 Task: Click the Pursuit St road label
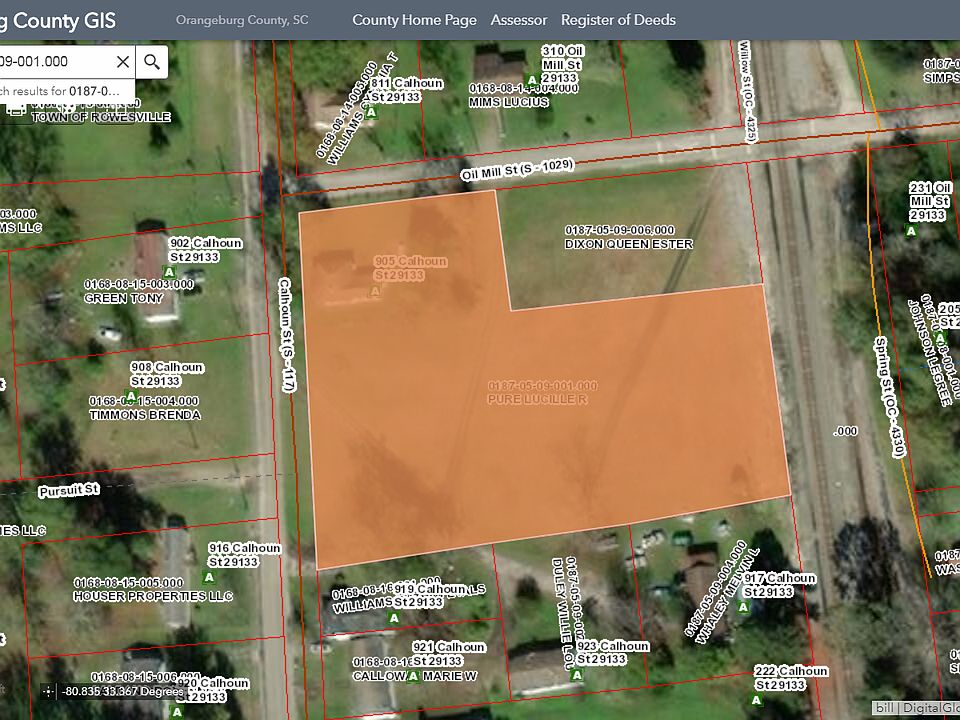pyautogui.click(x=69, y=490)
